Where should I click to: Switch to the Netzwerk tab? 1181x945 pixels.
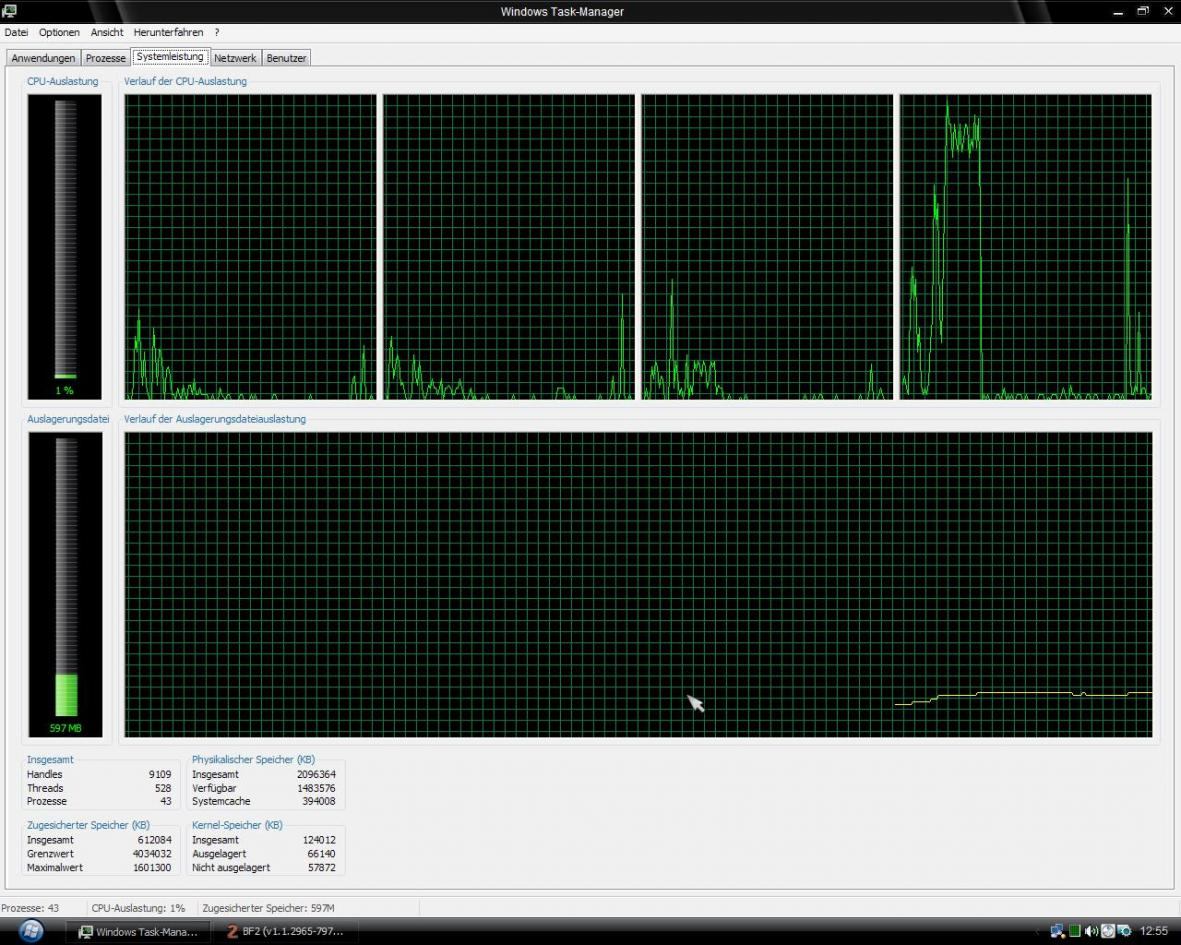(x=235, y=58)
